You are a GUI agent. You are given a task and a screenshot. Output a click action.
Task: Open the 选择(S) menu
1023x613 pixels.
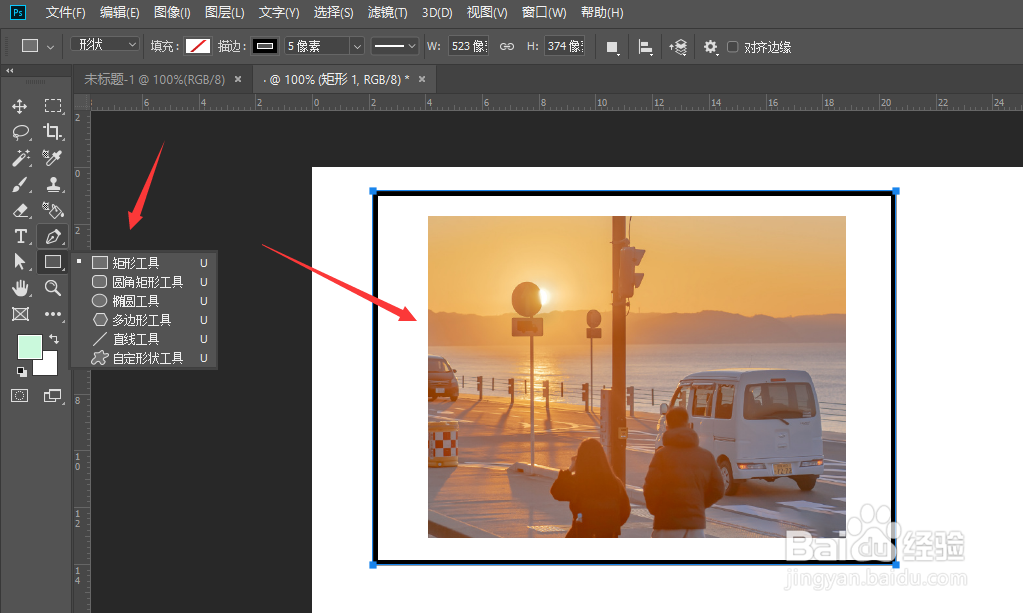coord(333,12)
